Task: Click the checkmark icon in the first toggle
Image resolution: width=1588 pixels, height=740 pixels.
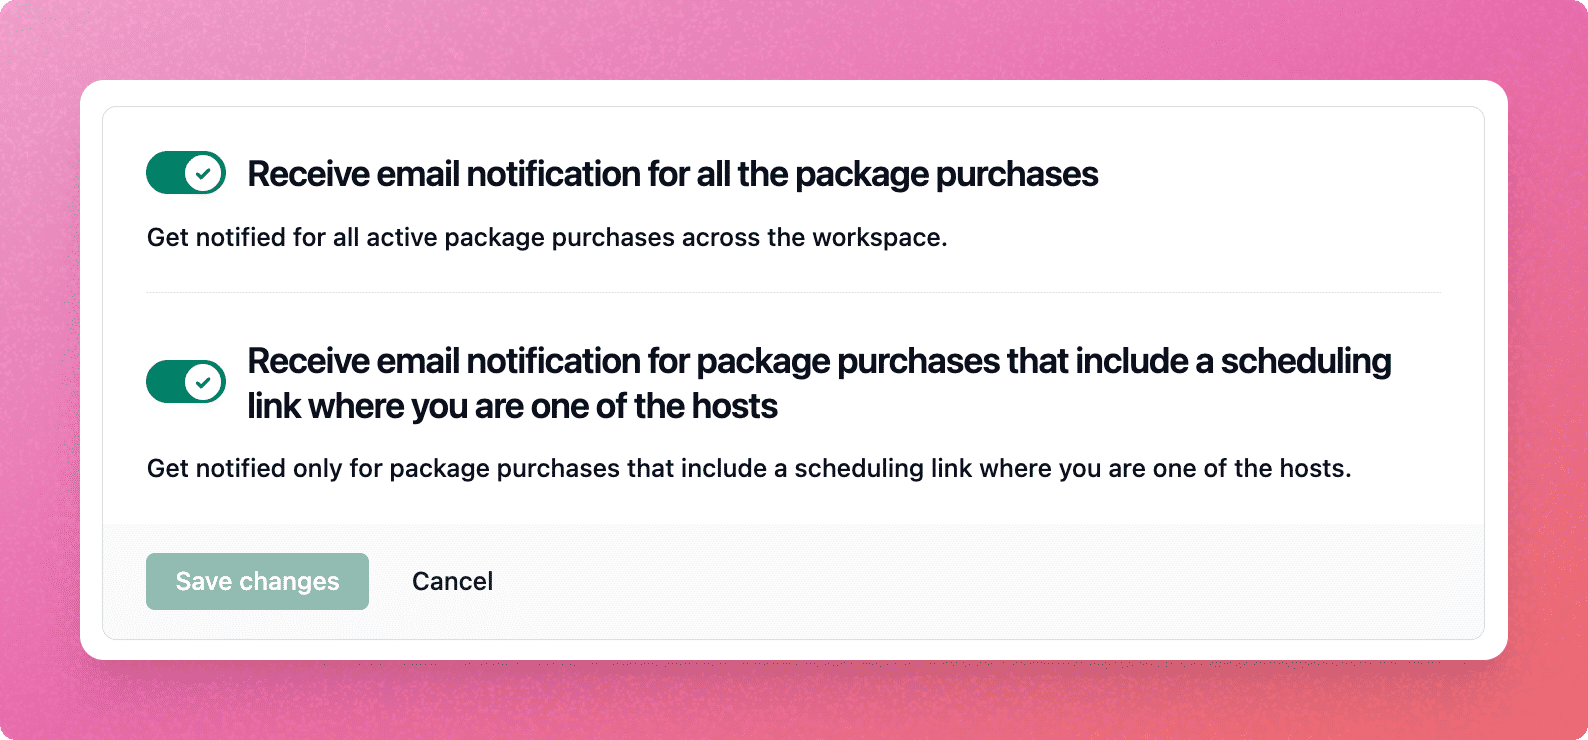Action: click(x=204, y=173)
